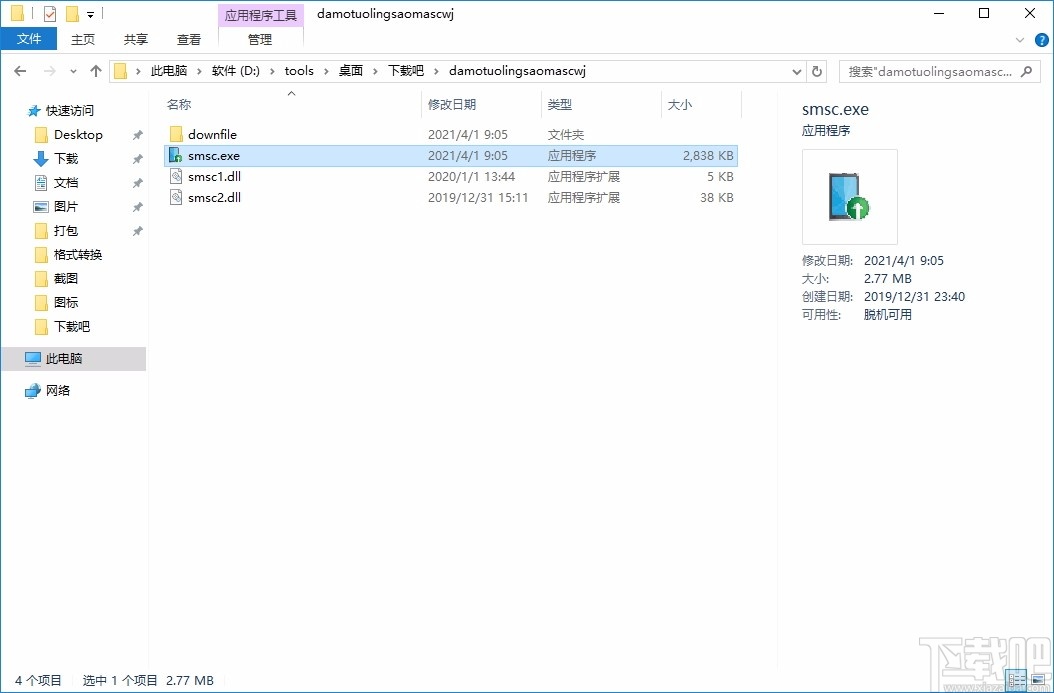
Task: Sort files by 修改日期 column
Action: (x=453, y=104)
